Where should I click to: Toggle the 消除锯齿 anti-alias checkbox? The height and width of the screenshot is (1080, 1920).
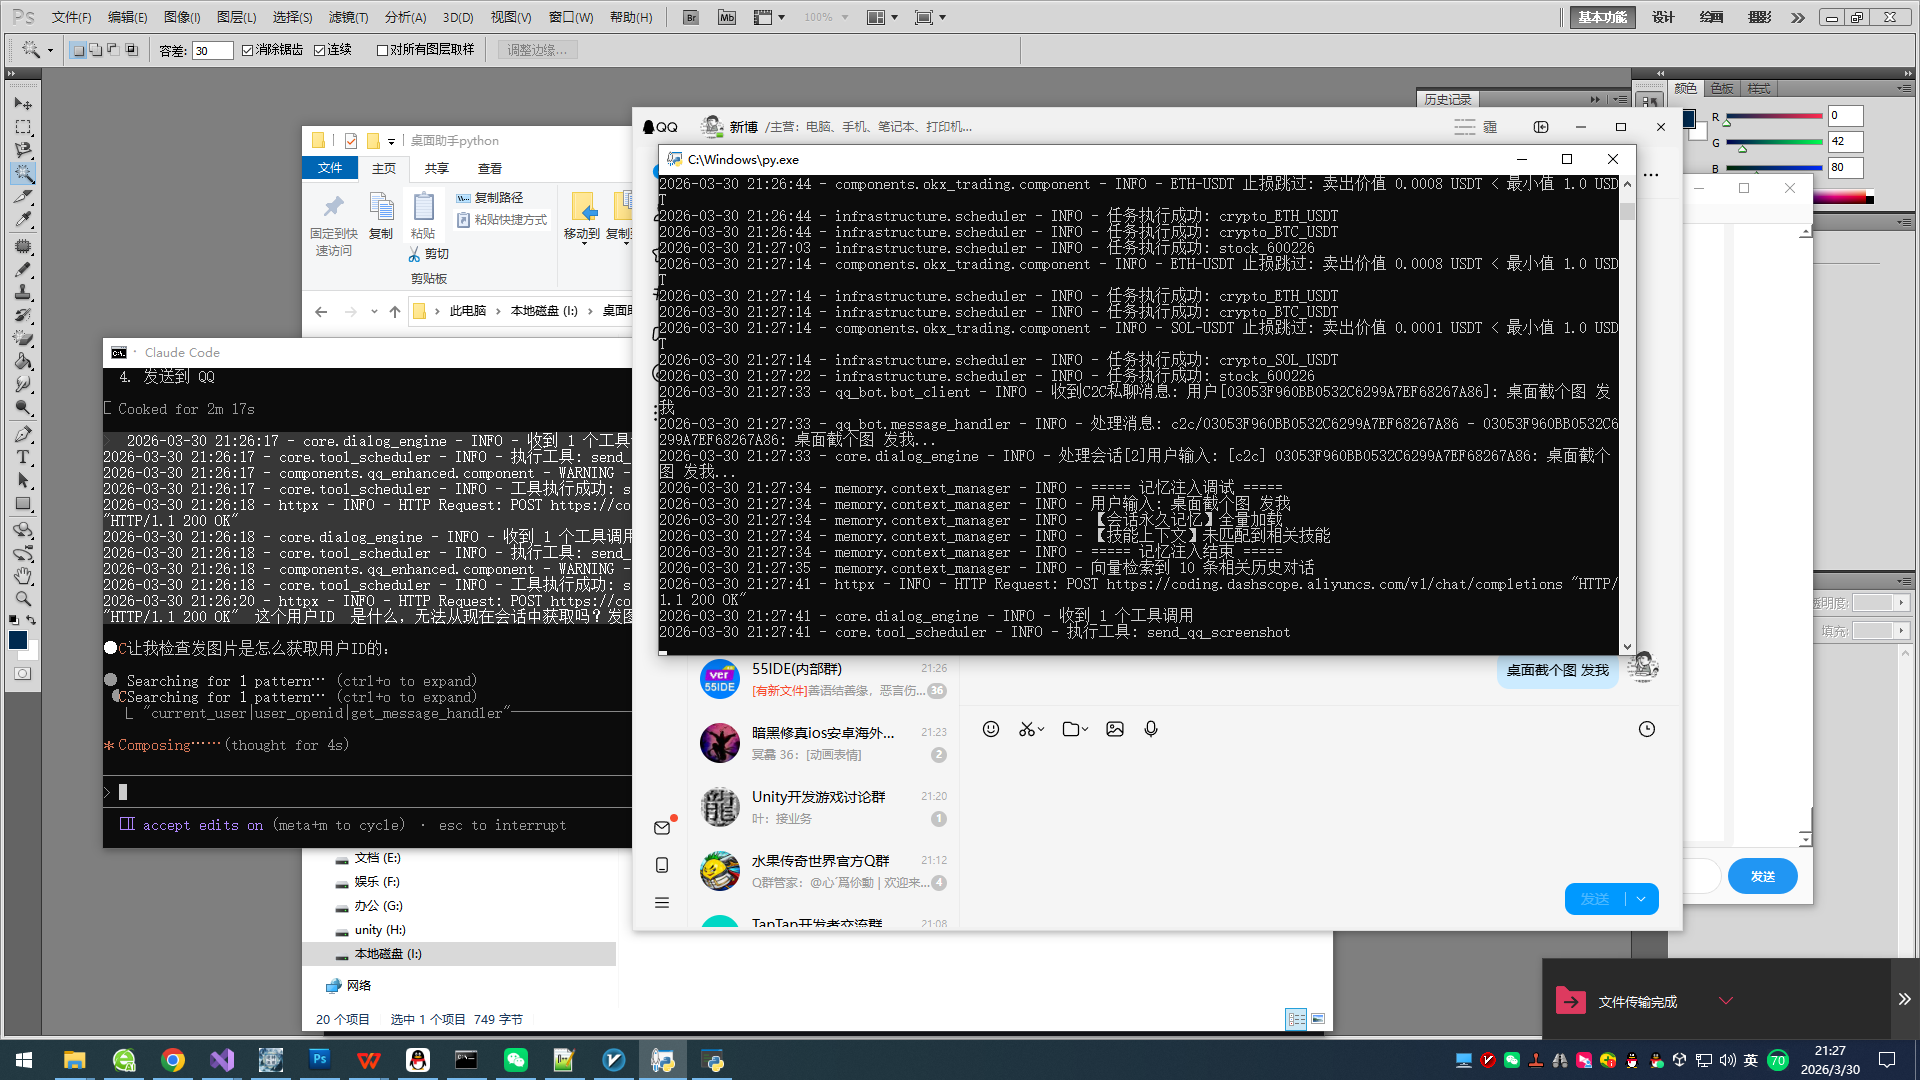(x=248, y=50)
